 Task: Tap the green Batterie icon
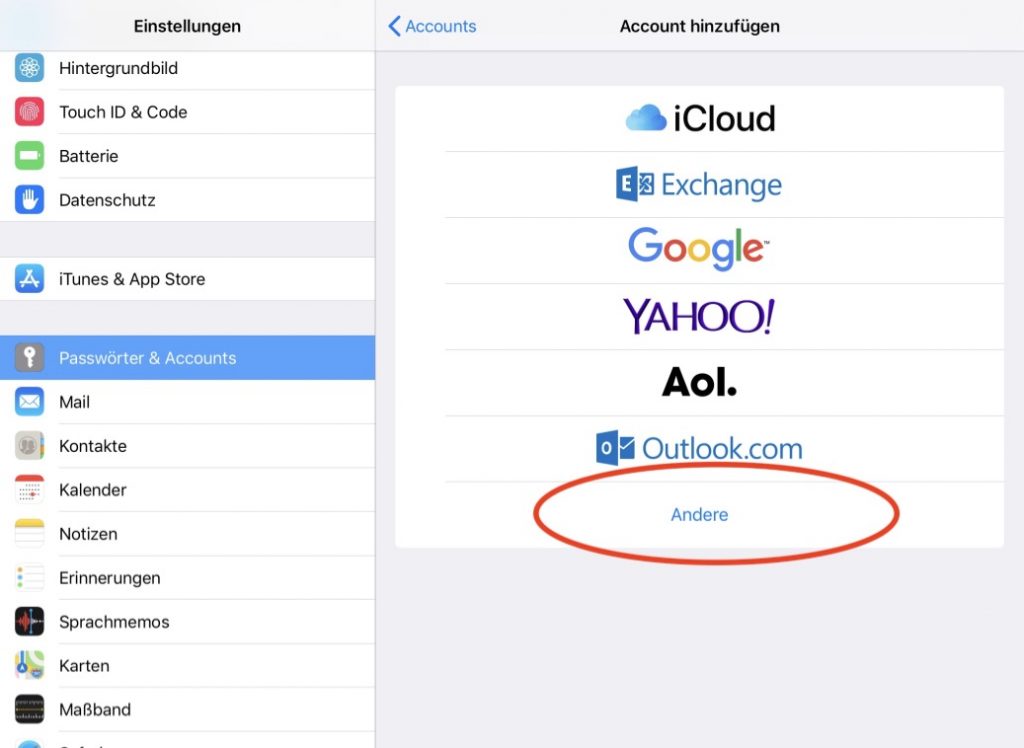pyautogui.click(x=29, y=155)
